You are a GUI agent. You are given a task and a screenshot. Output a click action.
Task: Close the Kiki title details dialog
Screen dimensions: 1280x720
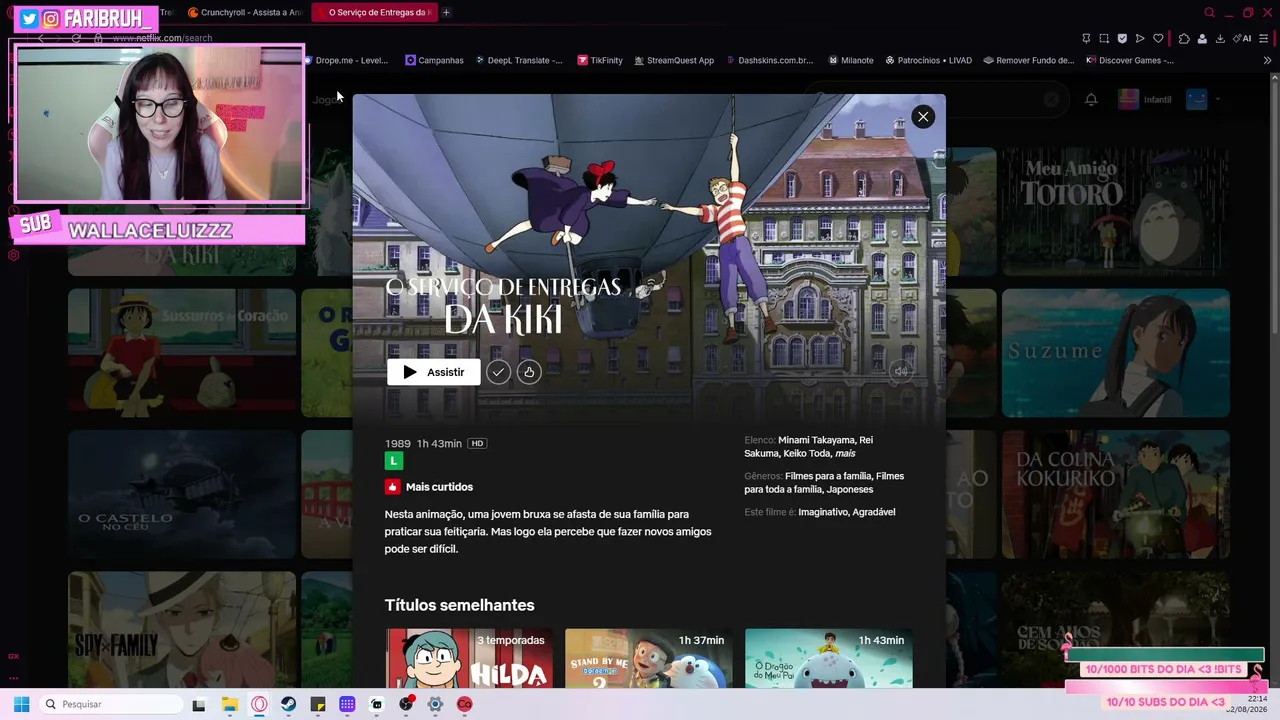(x=923, y=117)
